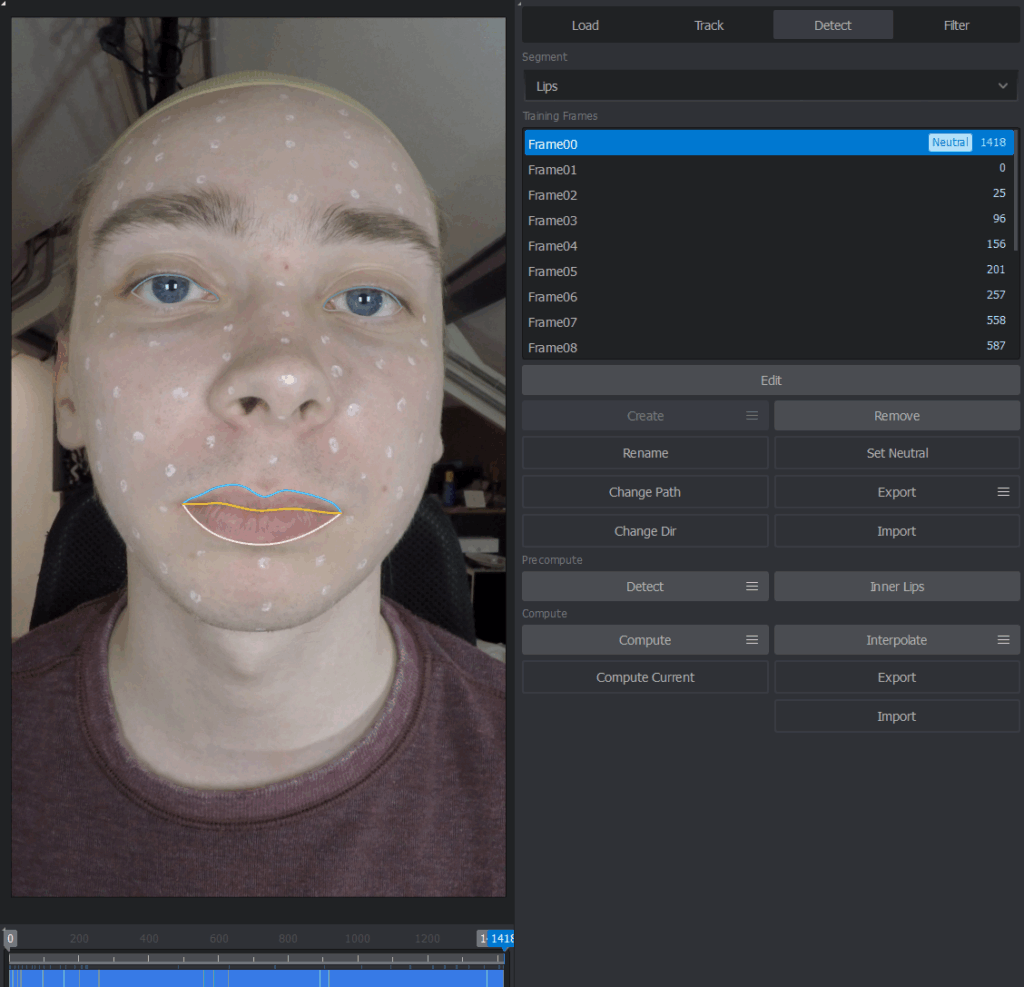Click the Set Neutral button

click(x=897, y=453)
